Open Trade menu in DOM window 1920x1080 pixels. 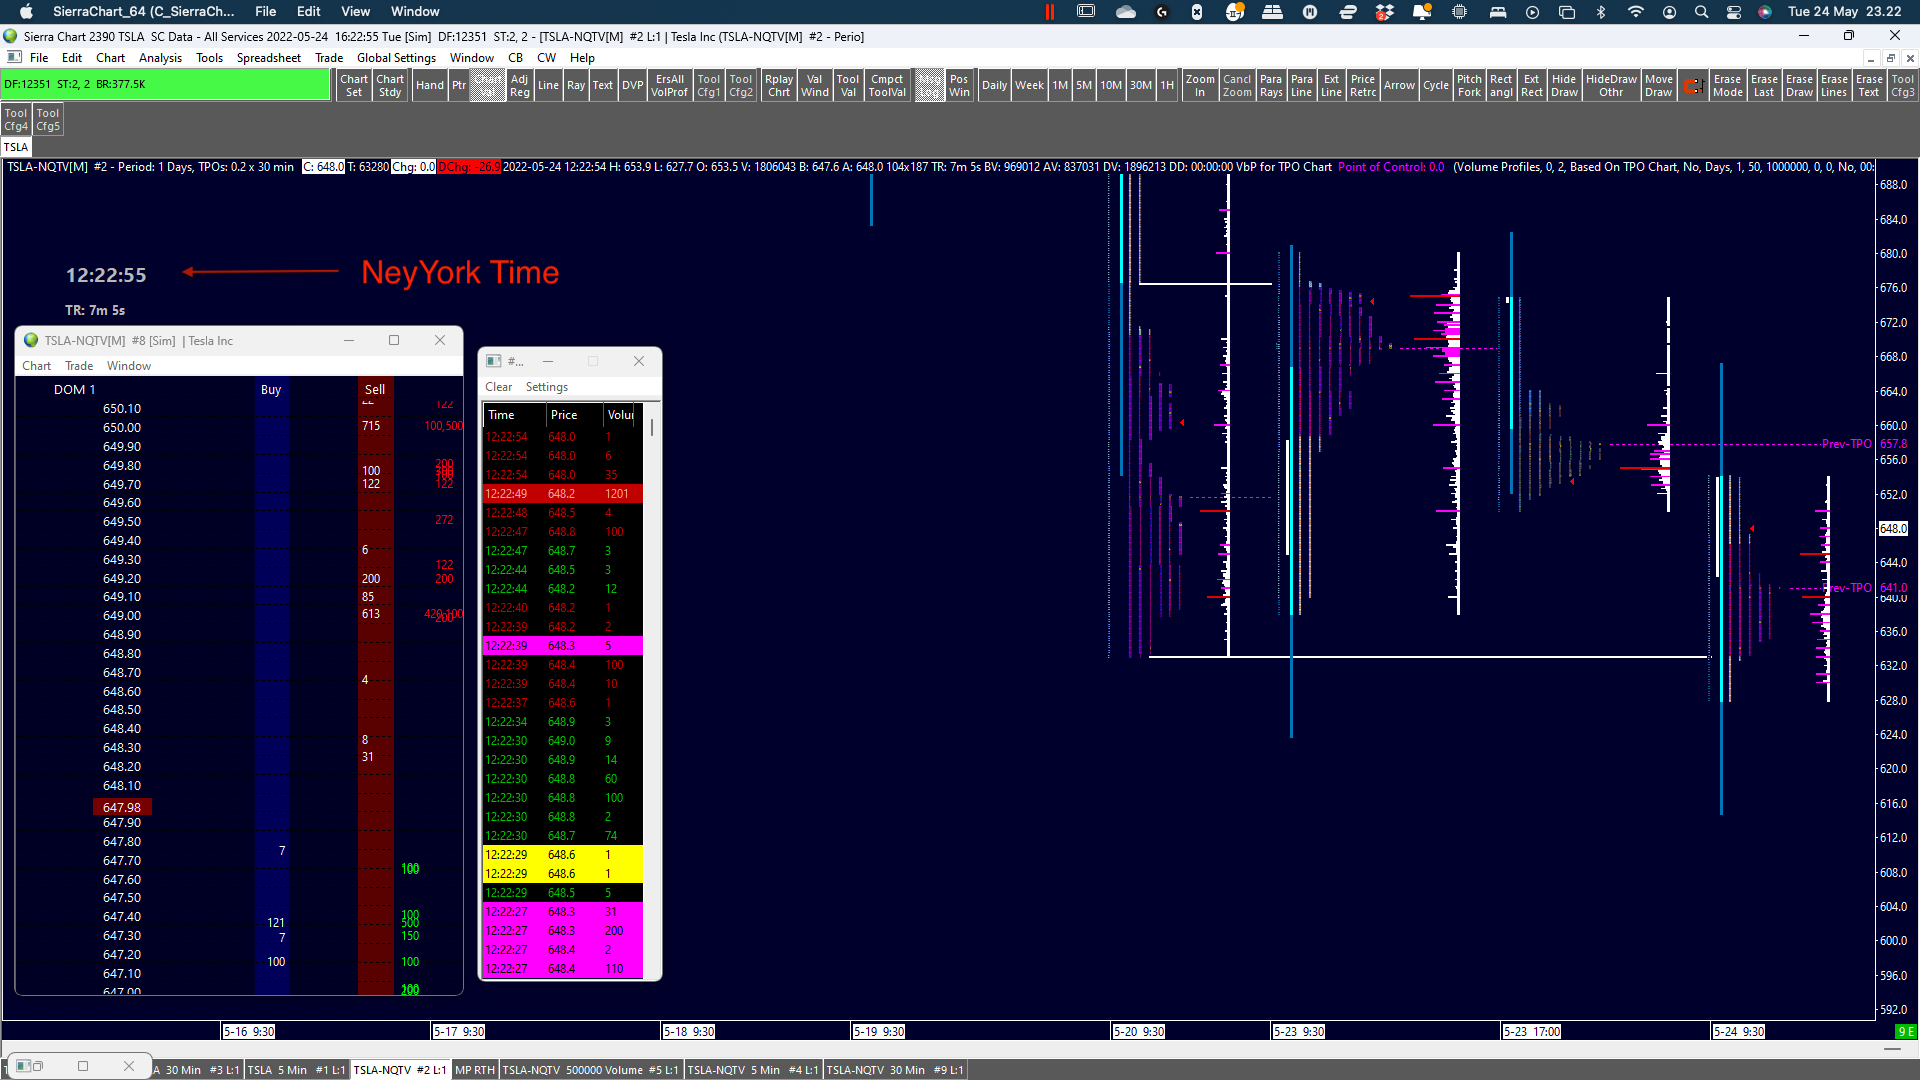pyautogui.click(x=79, y=366)
